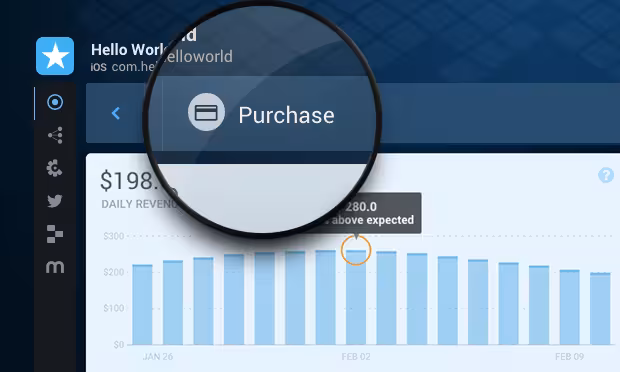Image resolution: width=620 pixels, height=372 pixels.
Task: Click the highlighted orange-circled bar
Action: pyautogui.click(x=356, y=297)
